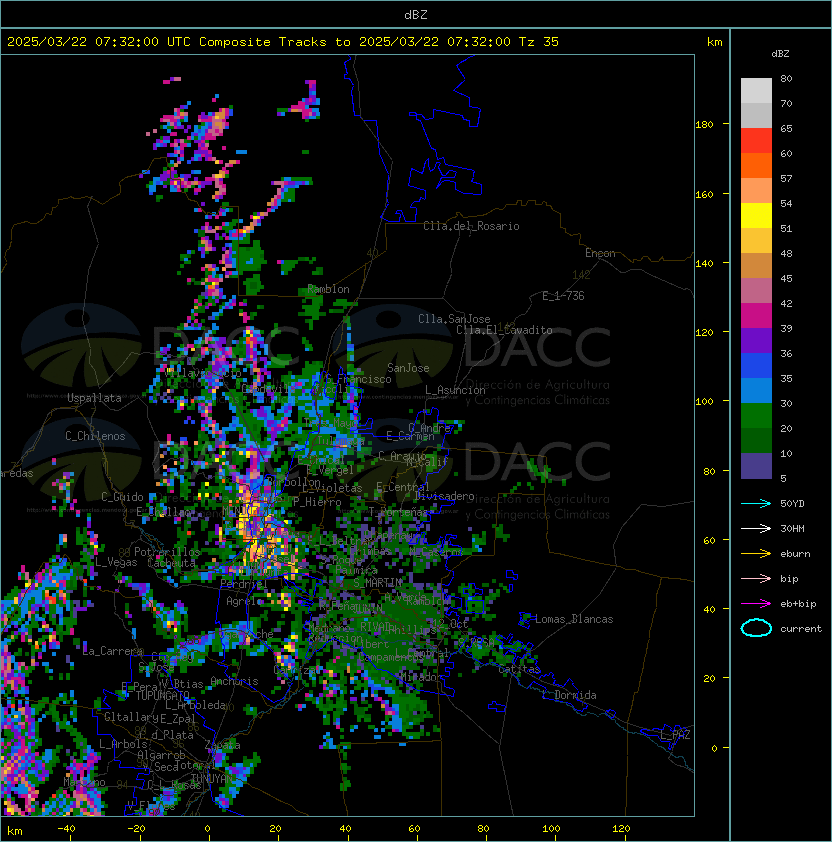Click the 'dBZ' title at top
The height and width of the screenshot is (842, 832).
click(x=416, y=15)
